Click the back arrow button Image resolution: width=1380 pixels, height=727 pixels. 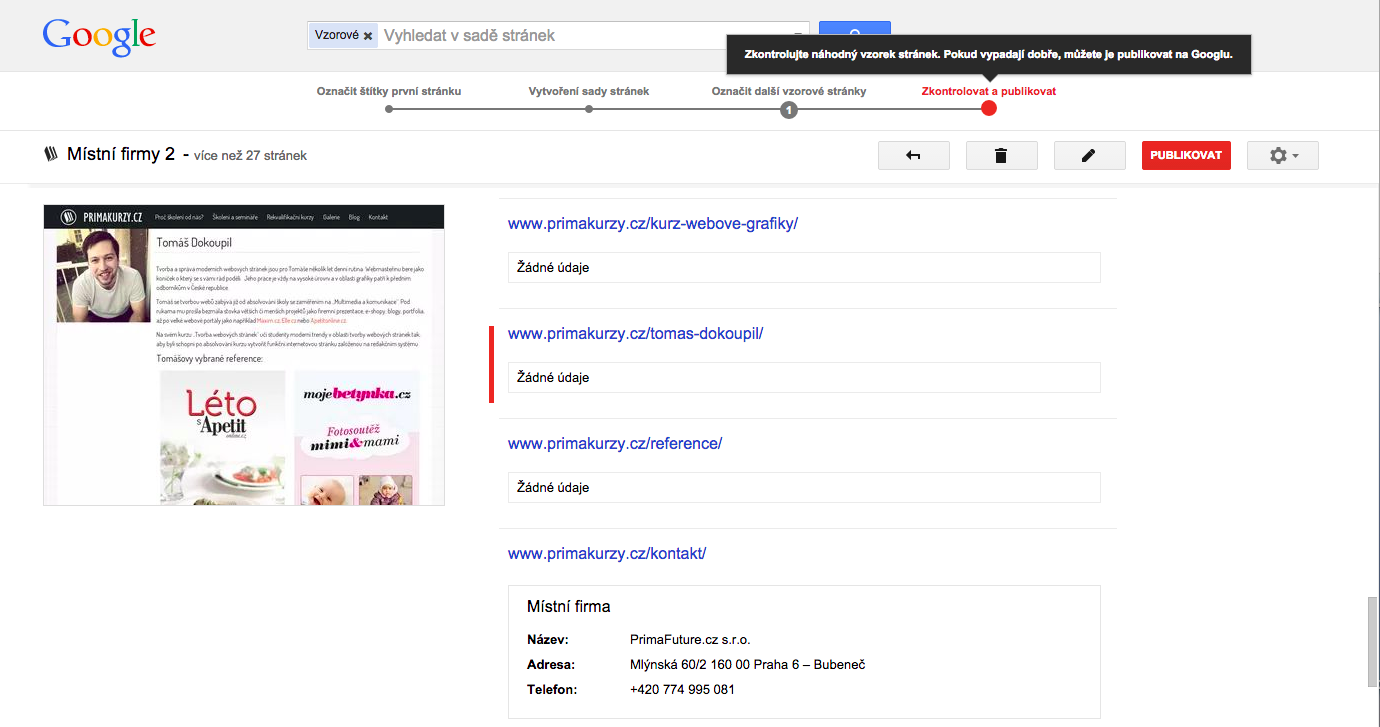tap(914, 156)
